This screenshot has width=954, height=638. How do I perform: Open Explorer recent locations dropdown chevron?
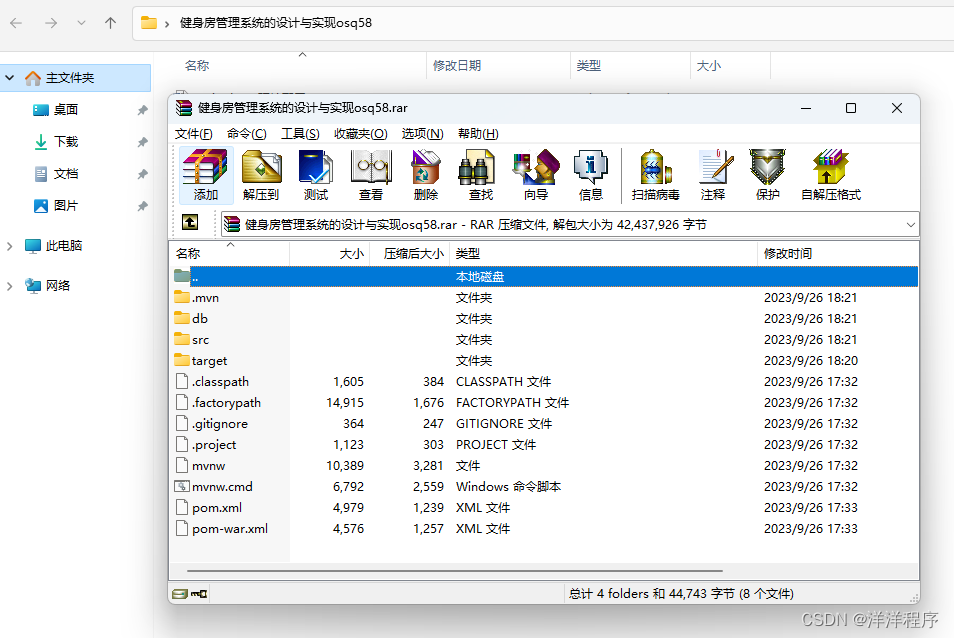(82, 23)
